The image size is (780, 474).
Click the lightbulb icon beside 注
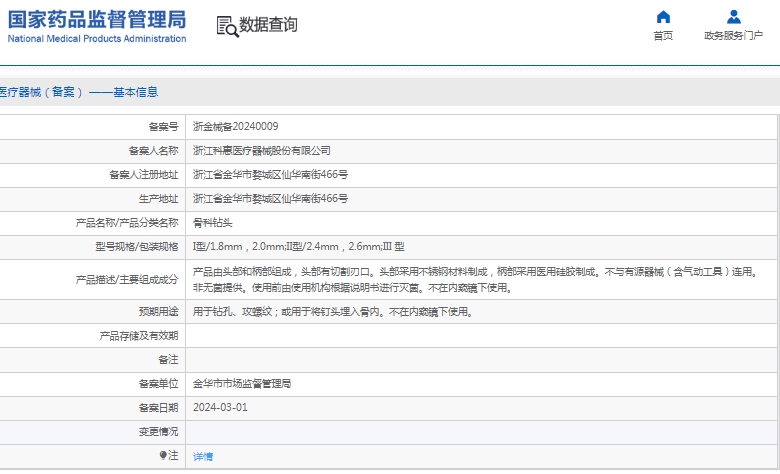pyautogui.click(x=162, y=455)
